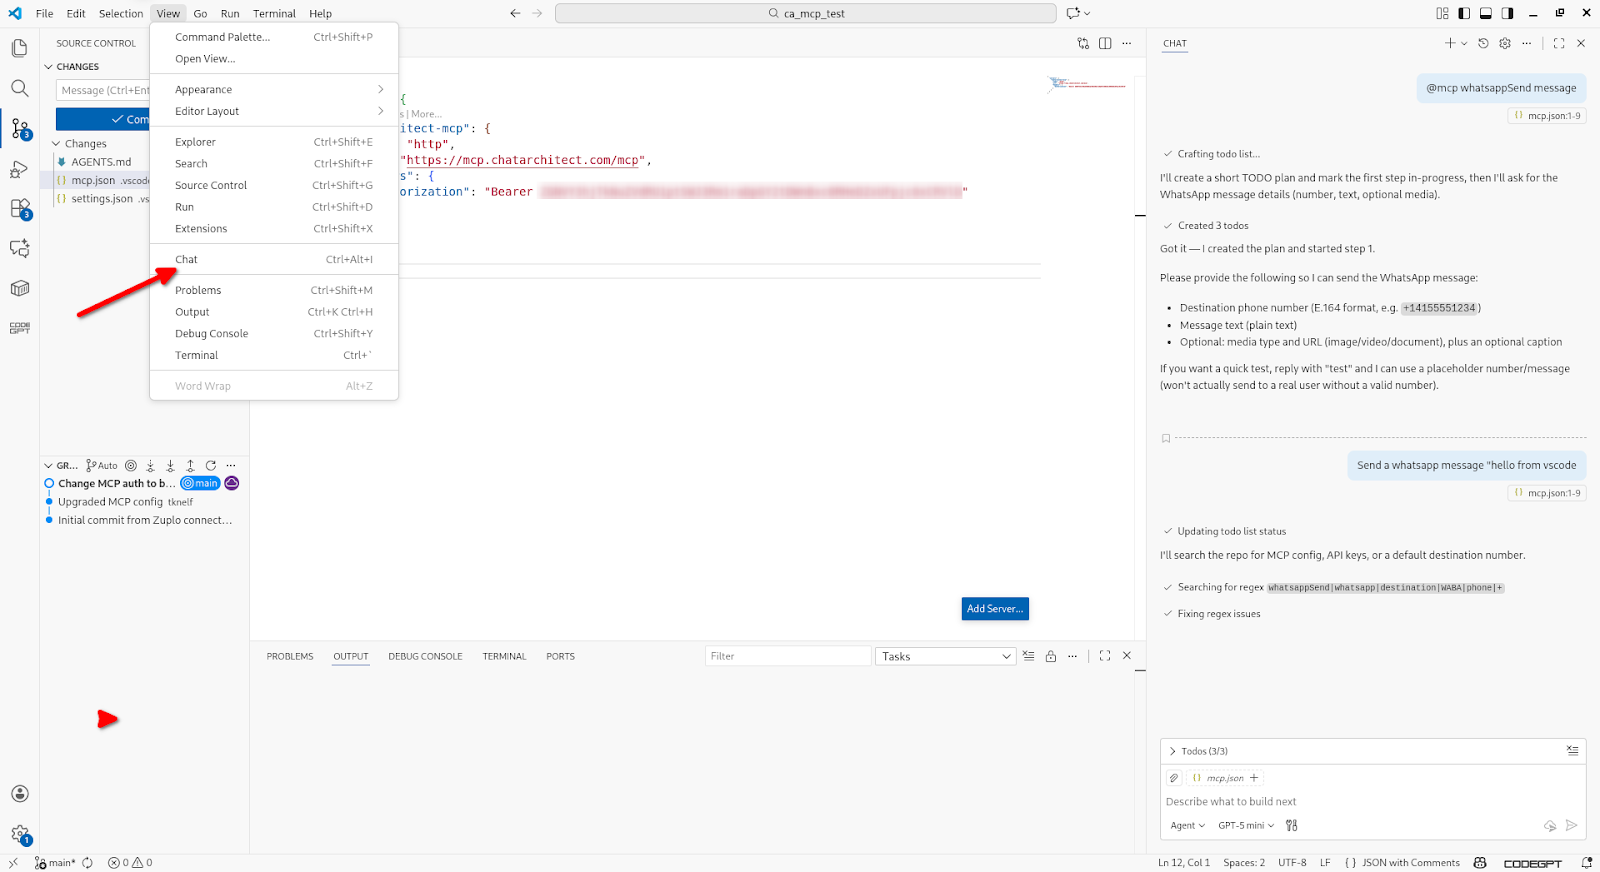Screen dimensions: 1600x872
Task: Toggle bottom panel visibility
Action: (1486, 13)
